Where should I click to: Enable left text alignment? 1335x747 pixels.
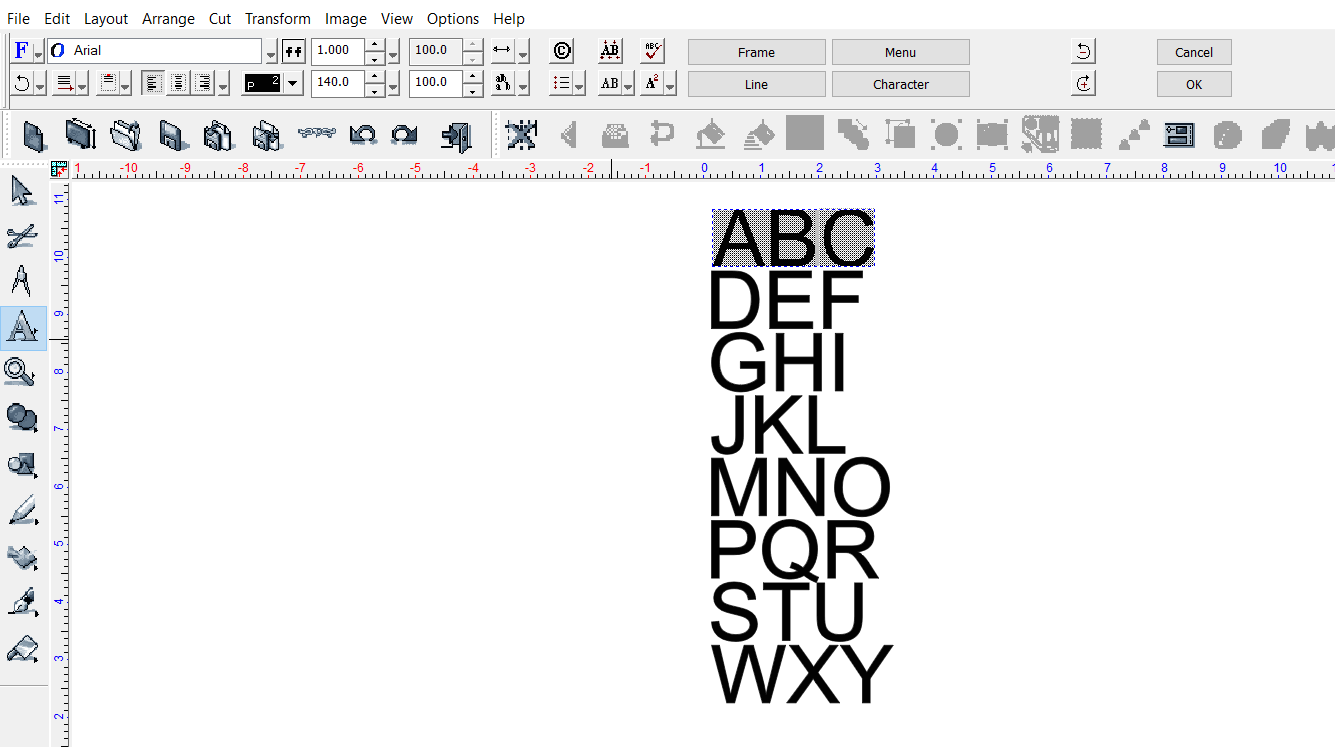pos(153,83)
